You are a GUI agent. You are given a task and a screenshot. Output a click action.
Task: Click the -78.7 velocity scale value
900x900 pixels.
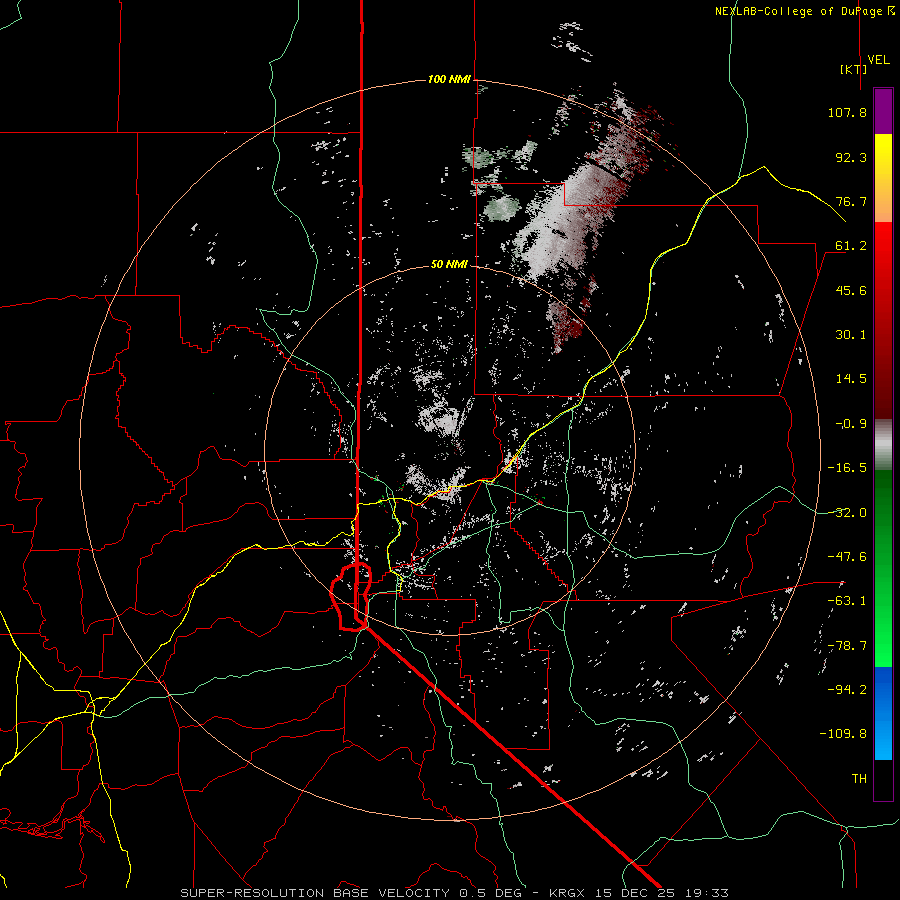(847, 646)
